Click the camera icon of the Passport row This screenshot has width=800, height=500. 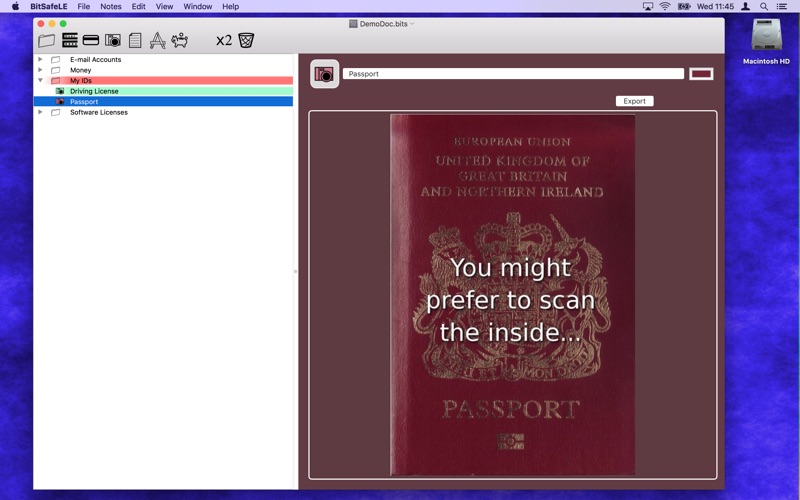click(x=60, y=102)
